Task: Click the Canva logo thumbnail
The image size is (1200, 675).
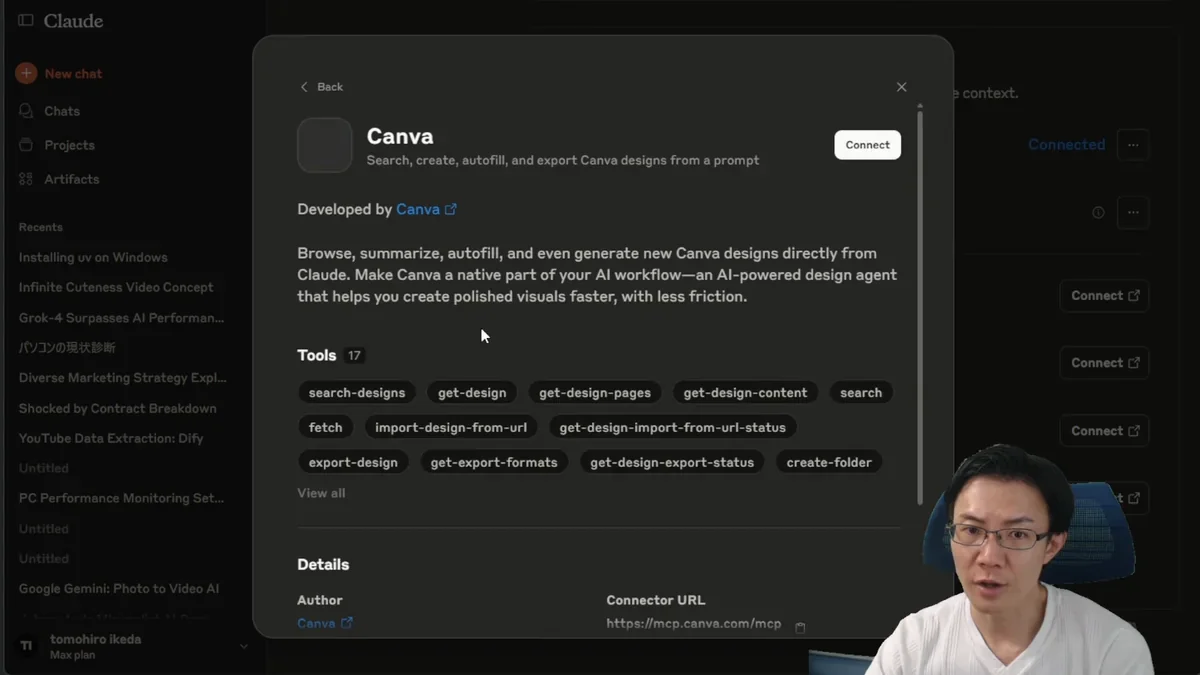Action: pyautogui.click(x=325, y=145)
